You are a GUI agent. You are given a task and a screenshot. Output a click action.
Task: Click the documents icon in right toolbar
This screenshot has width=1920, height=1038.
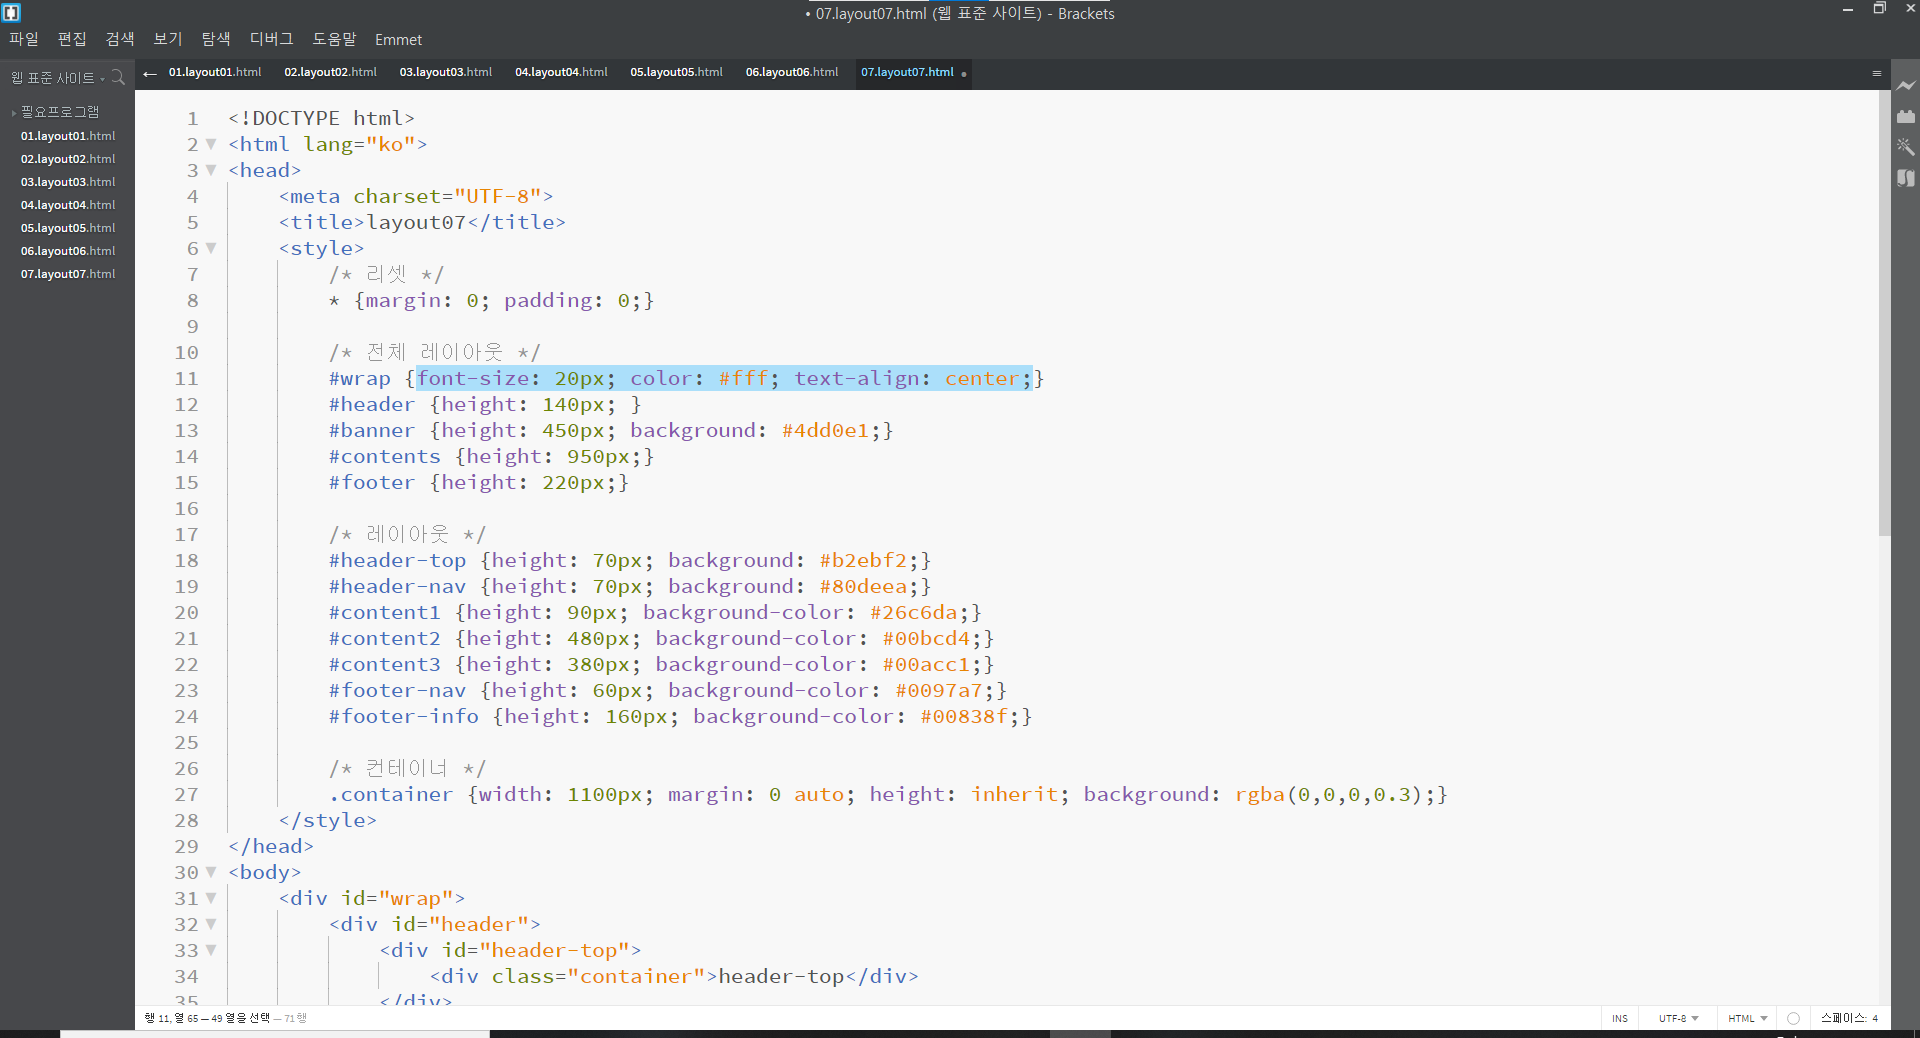coord(1906,178)
